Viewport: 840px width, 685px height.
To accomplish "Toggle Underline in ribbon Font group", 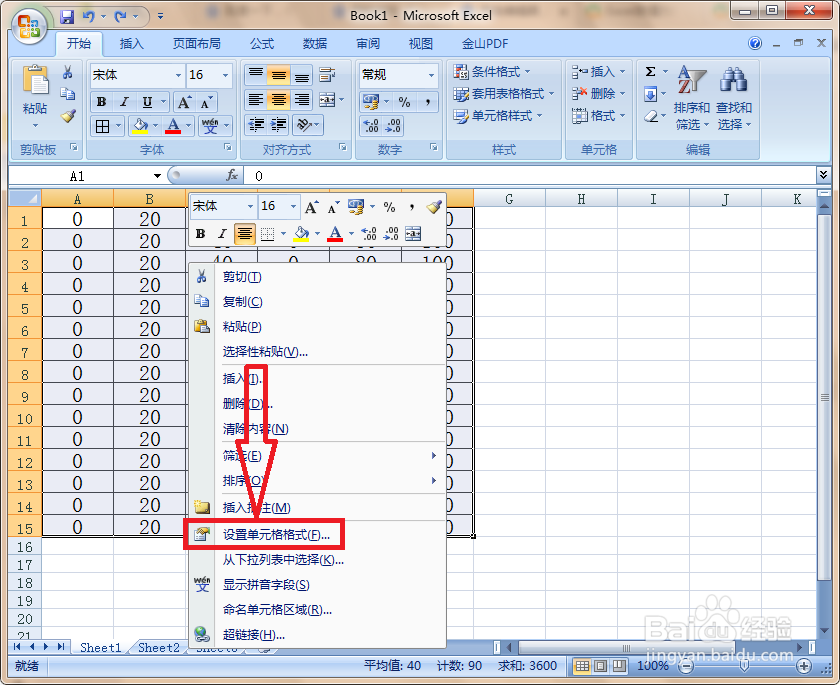I will tap(147, 102).
